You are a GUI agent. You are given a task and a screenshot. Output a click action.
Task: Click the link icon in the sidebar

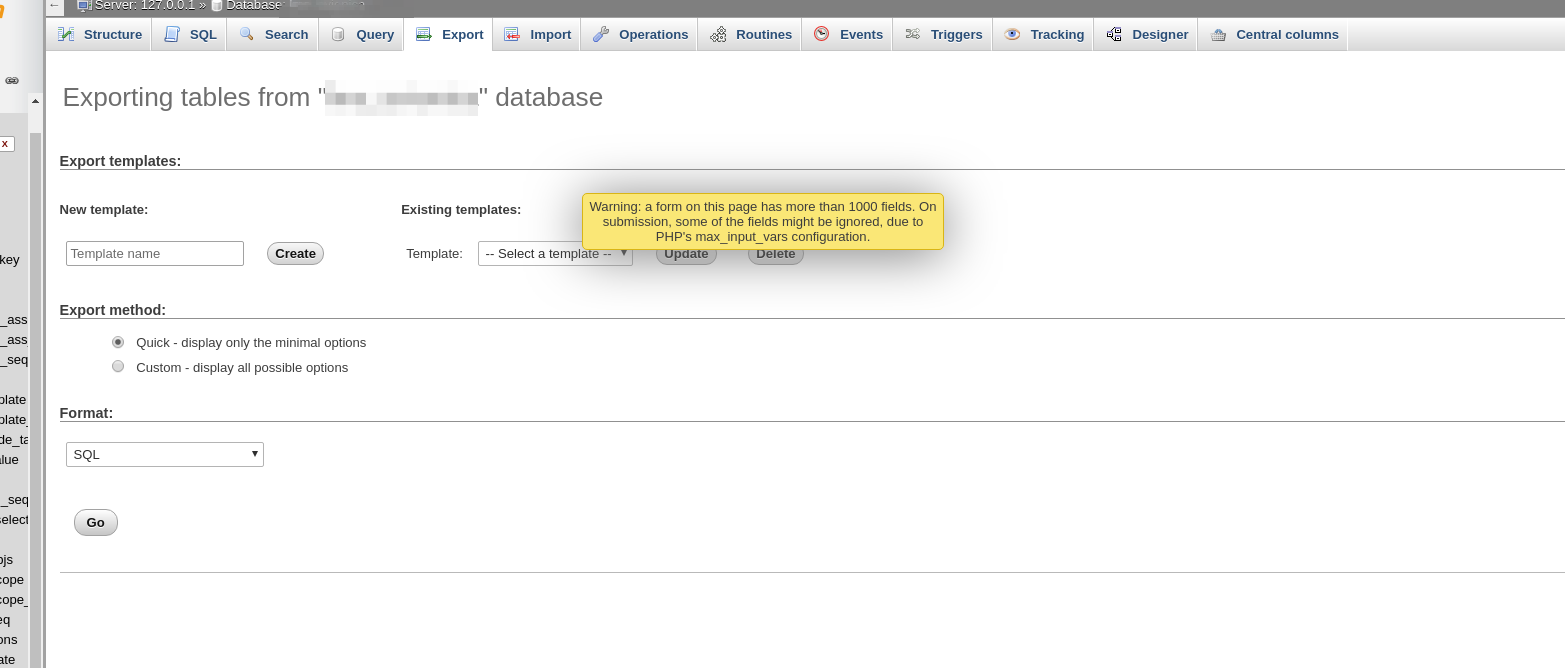point(12,81)
